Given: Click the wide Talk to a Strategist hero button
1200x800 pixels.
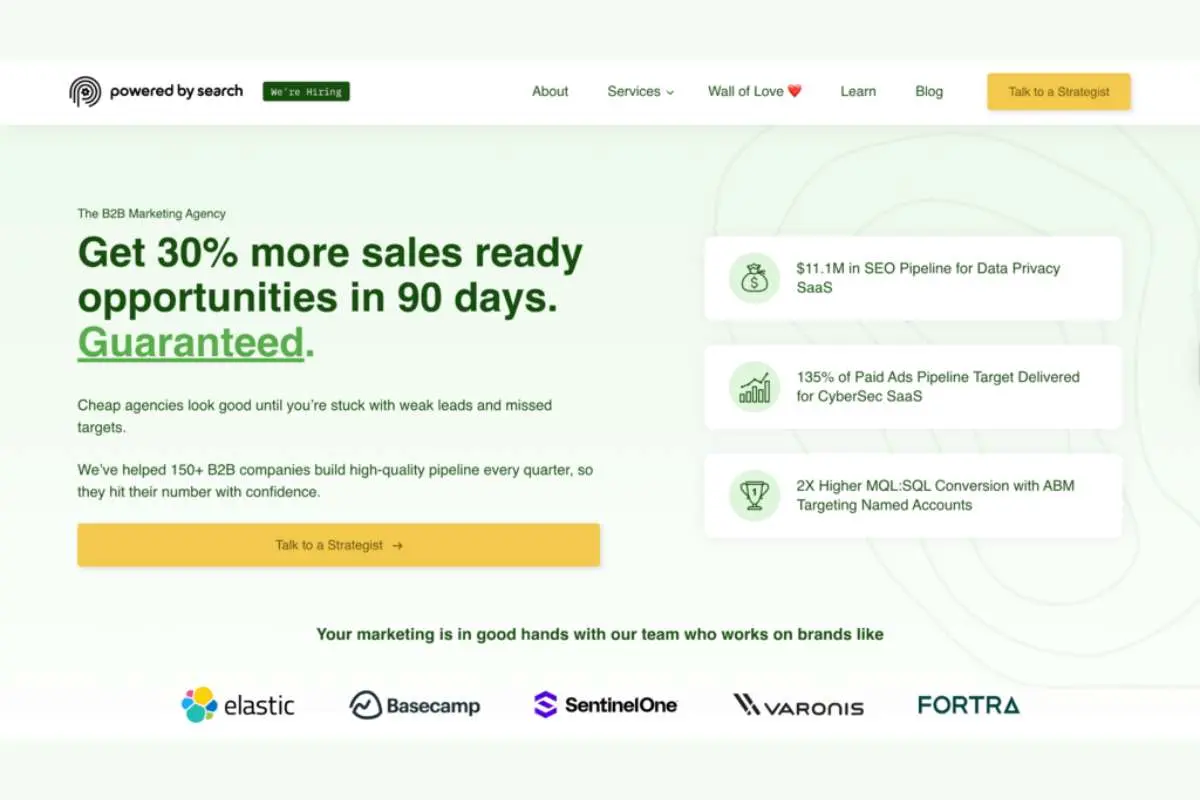Looking at the screenshot, I should pos(339,545).
